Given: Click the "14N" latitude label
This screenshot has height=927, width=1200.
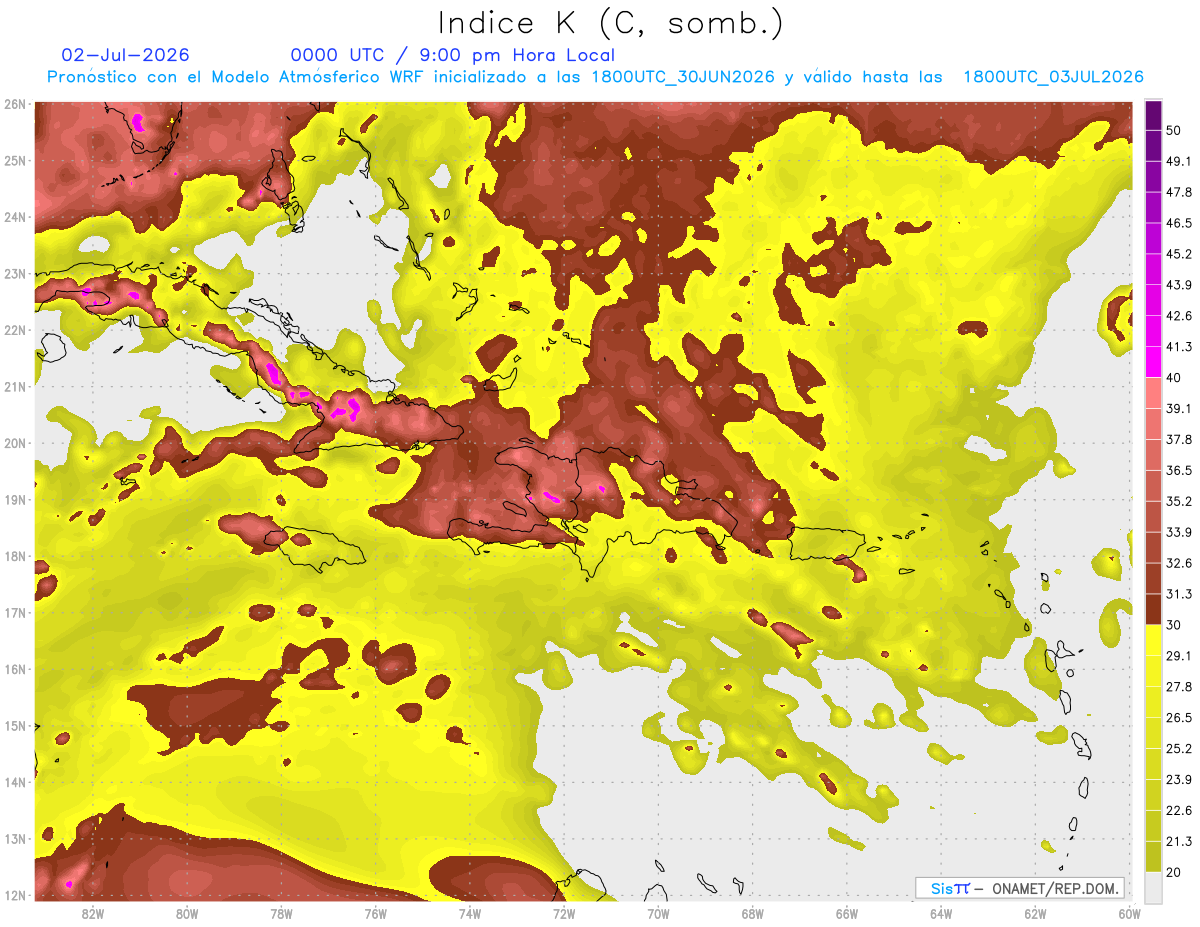Looking at the screenshot, I should (x=15, y=782).
